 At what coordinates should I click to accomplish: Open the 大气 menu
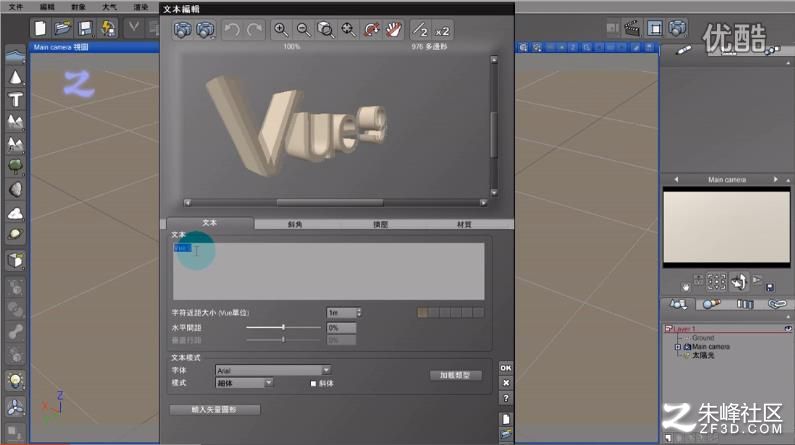[x=110, y=7]
